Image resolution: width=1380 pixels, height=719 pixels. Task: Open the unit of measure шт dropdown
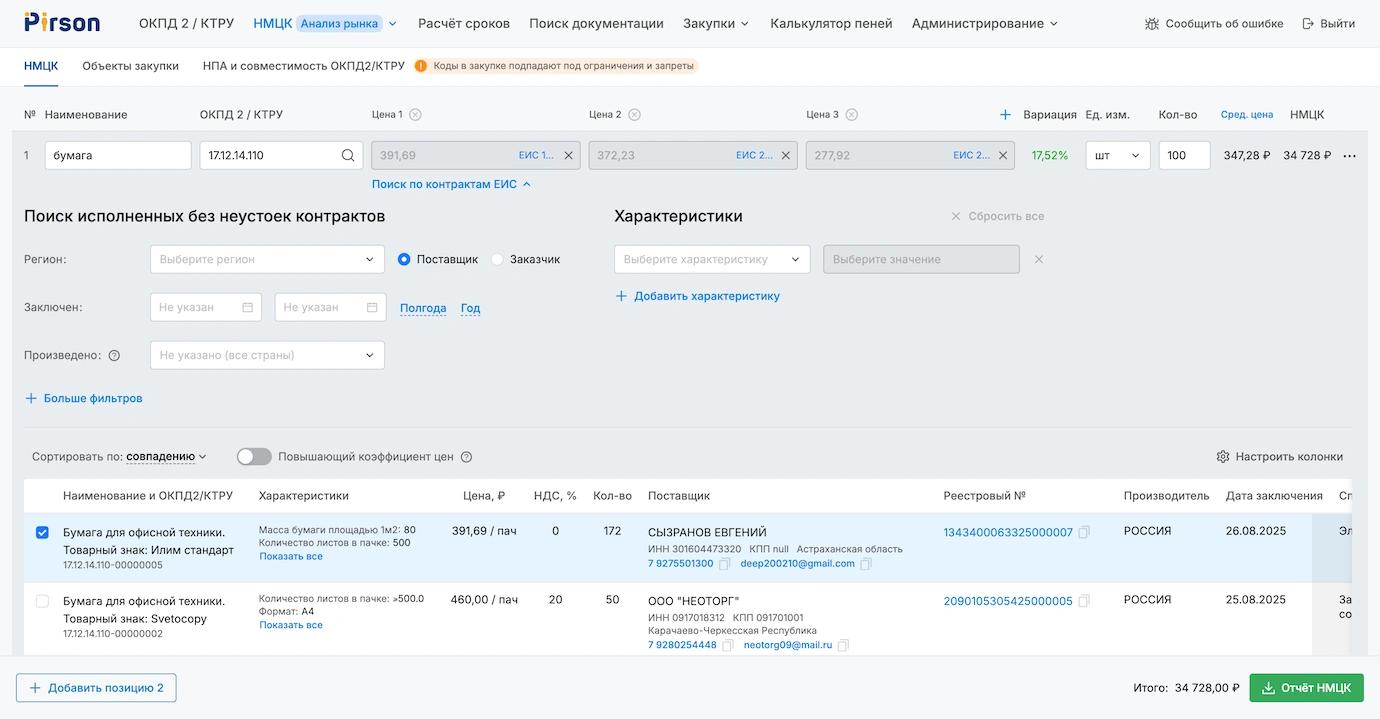click(x=1117, y=156)
